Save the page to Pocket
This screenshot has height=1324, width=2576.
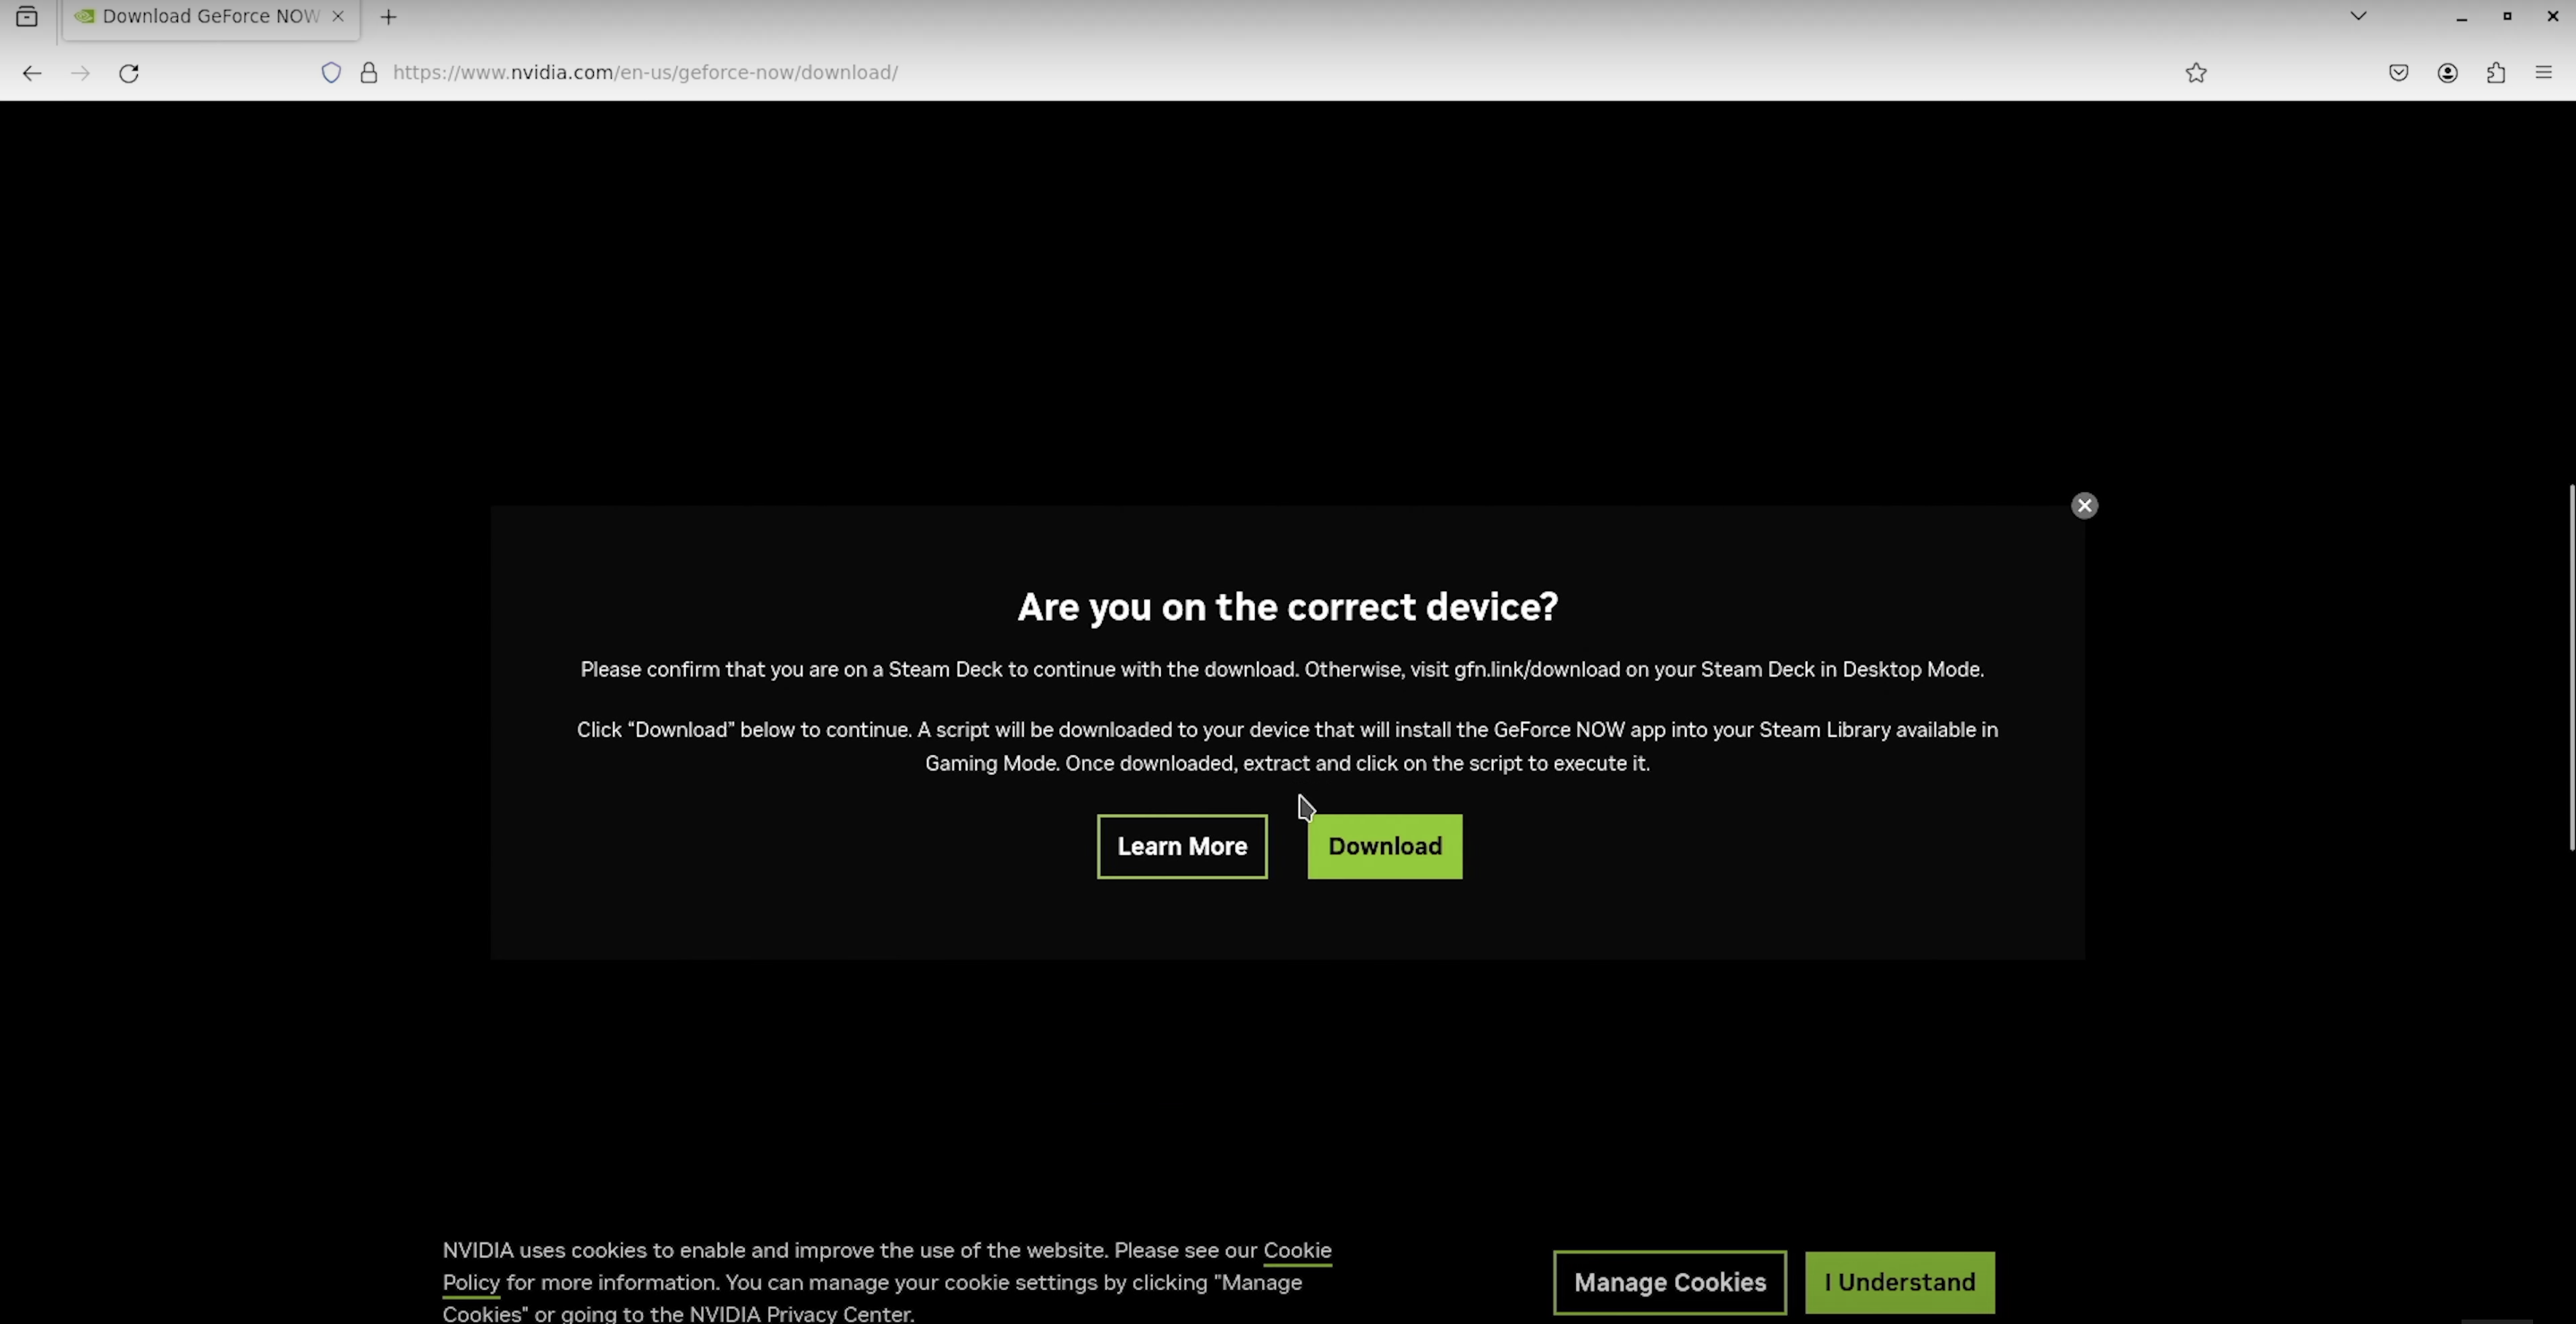click(x=2398, y=72)
